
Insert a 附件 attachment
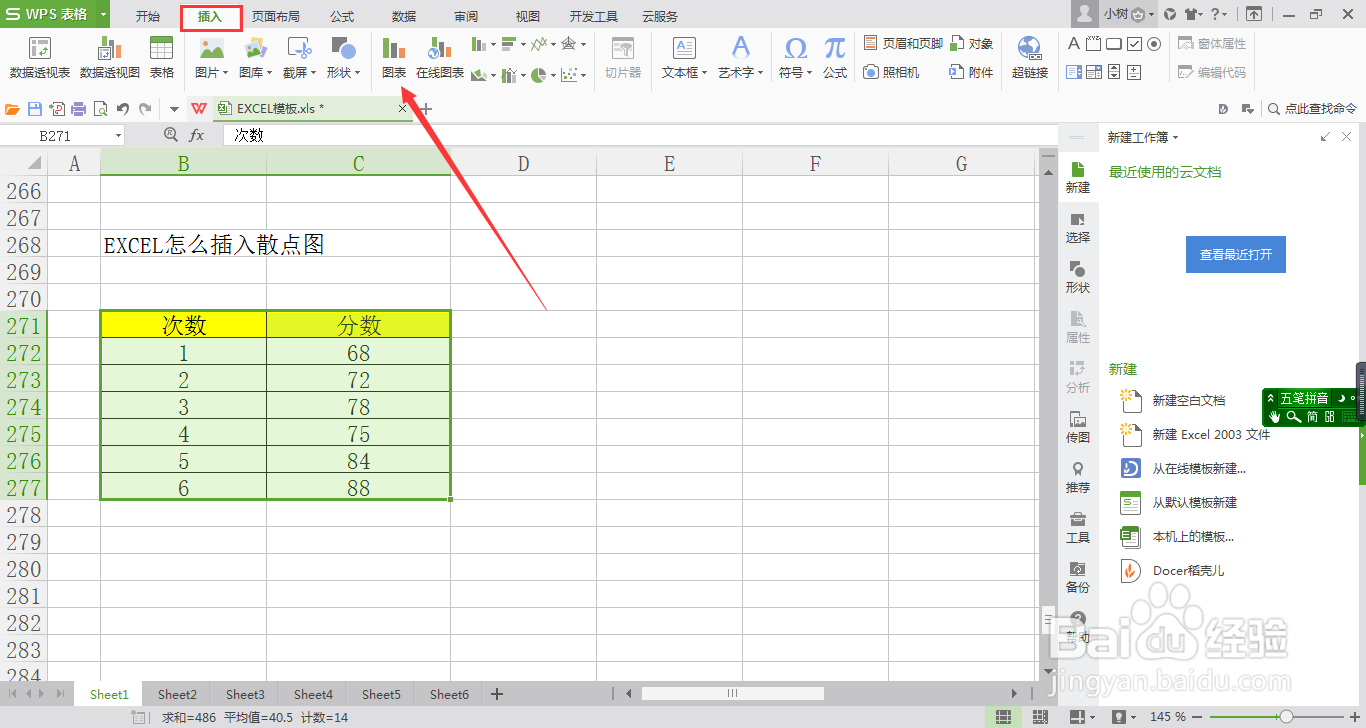pyautogui.click(x=971, y=72)
